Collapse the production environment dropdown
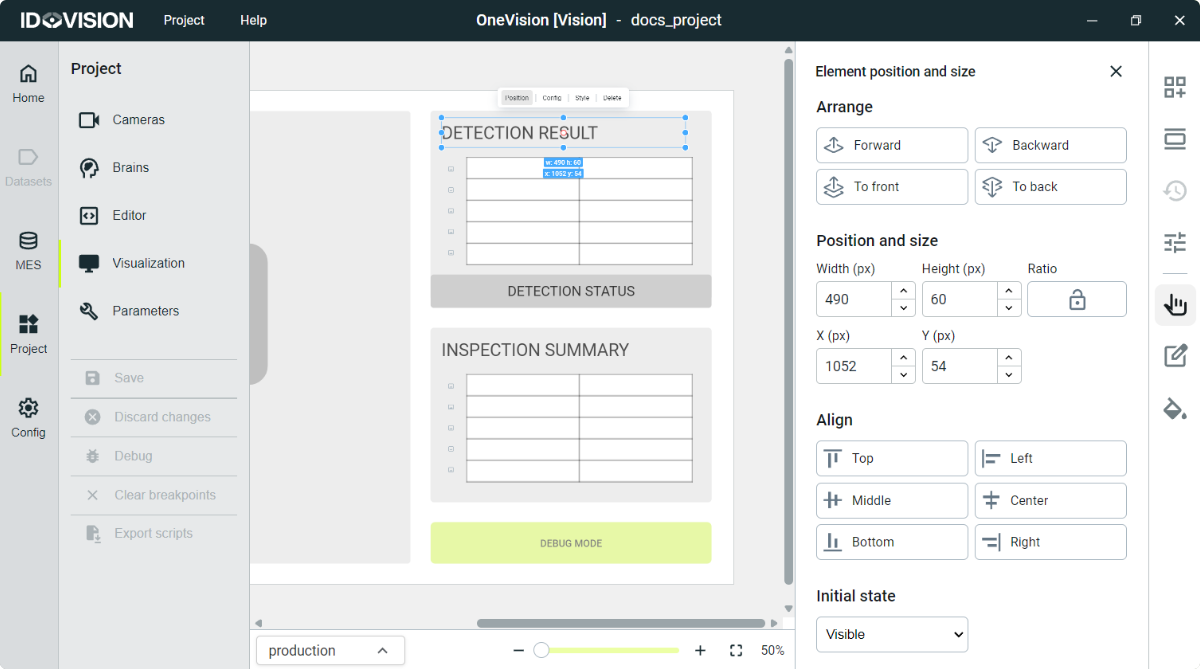Viewport: 1200px width, 669px height. [x=383, y=650]
